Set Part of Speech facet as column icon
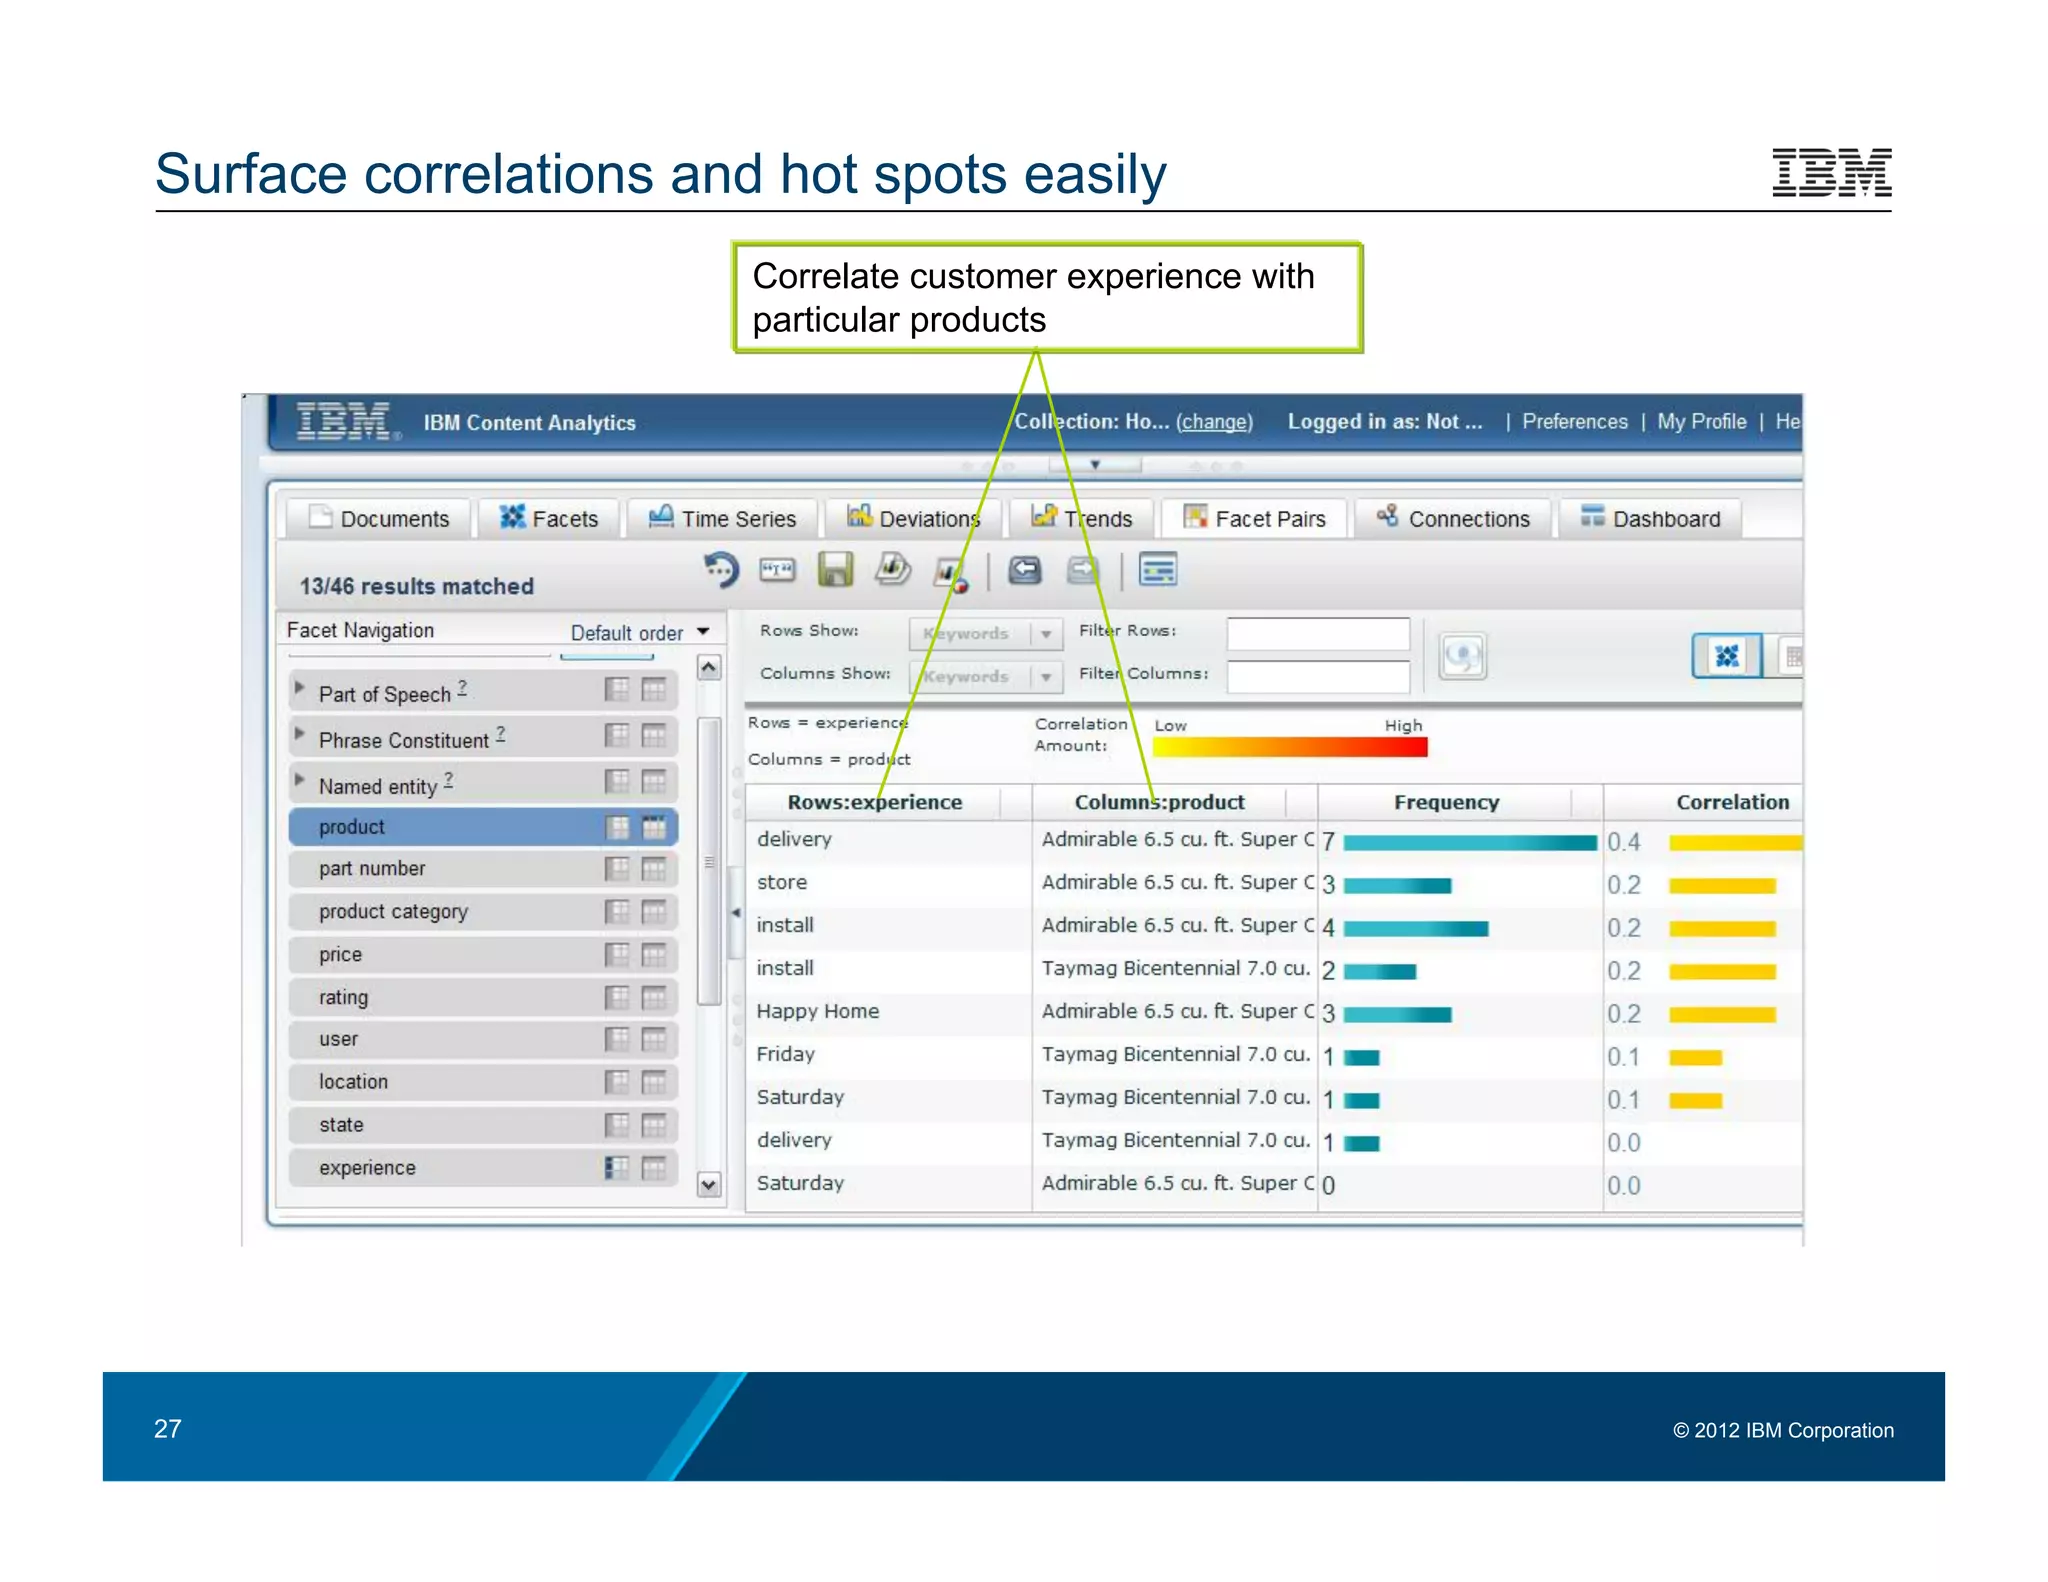The image size is (2048, 1582). (654, 690)
